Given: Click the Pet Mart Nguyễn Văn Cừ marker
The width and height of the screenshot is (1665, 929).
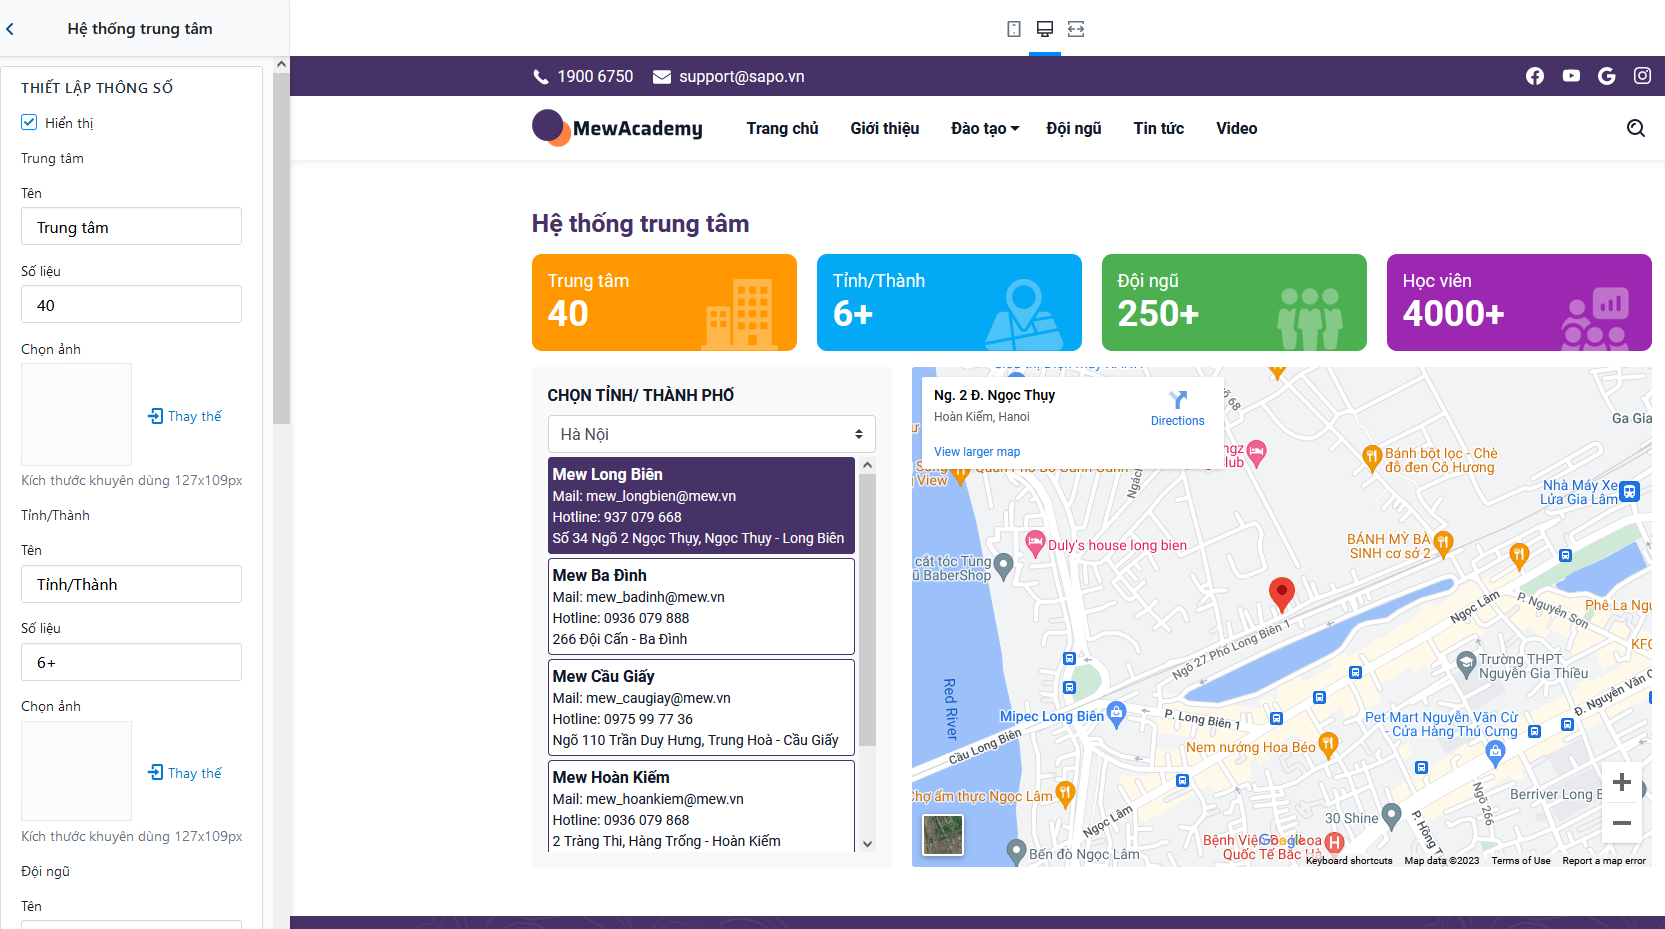Looking at the screenshot, I should click(1495, 753).
